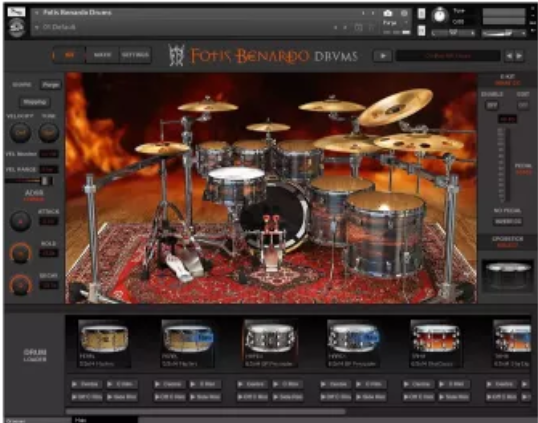Screen dimensions: 538x423
Task: Click the left panel Tune knob
Action: click(48, 132)
